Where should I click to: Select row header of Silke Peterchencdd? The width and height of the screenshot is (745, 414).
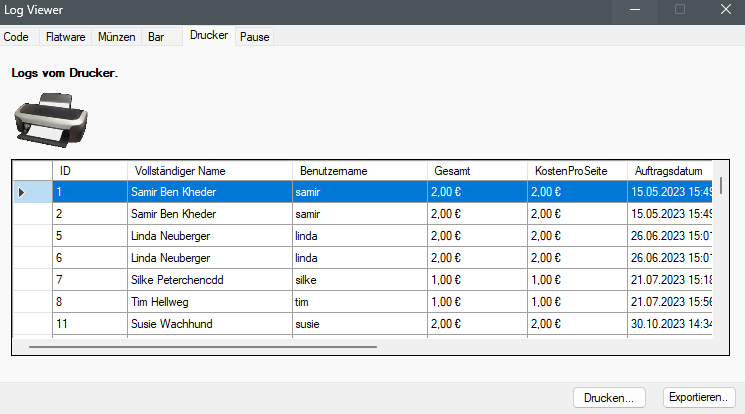click(33, 280)
